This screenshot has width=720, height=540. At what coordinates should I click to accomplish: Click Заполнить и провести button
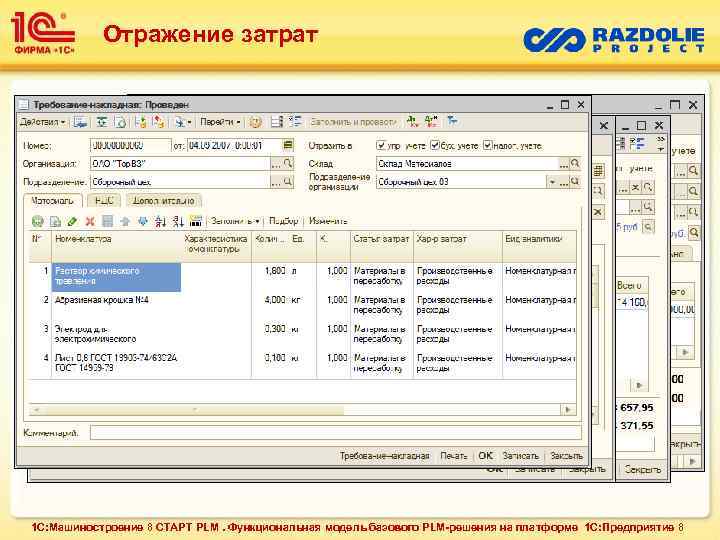[353, 122]
